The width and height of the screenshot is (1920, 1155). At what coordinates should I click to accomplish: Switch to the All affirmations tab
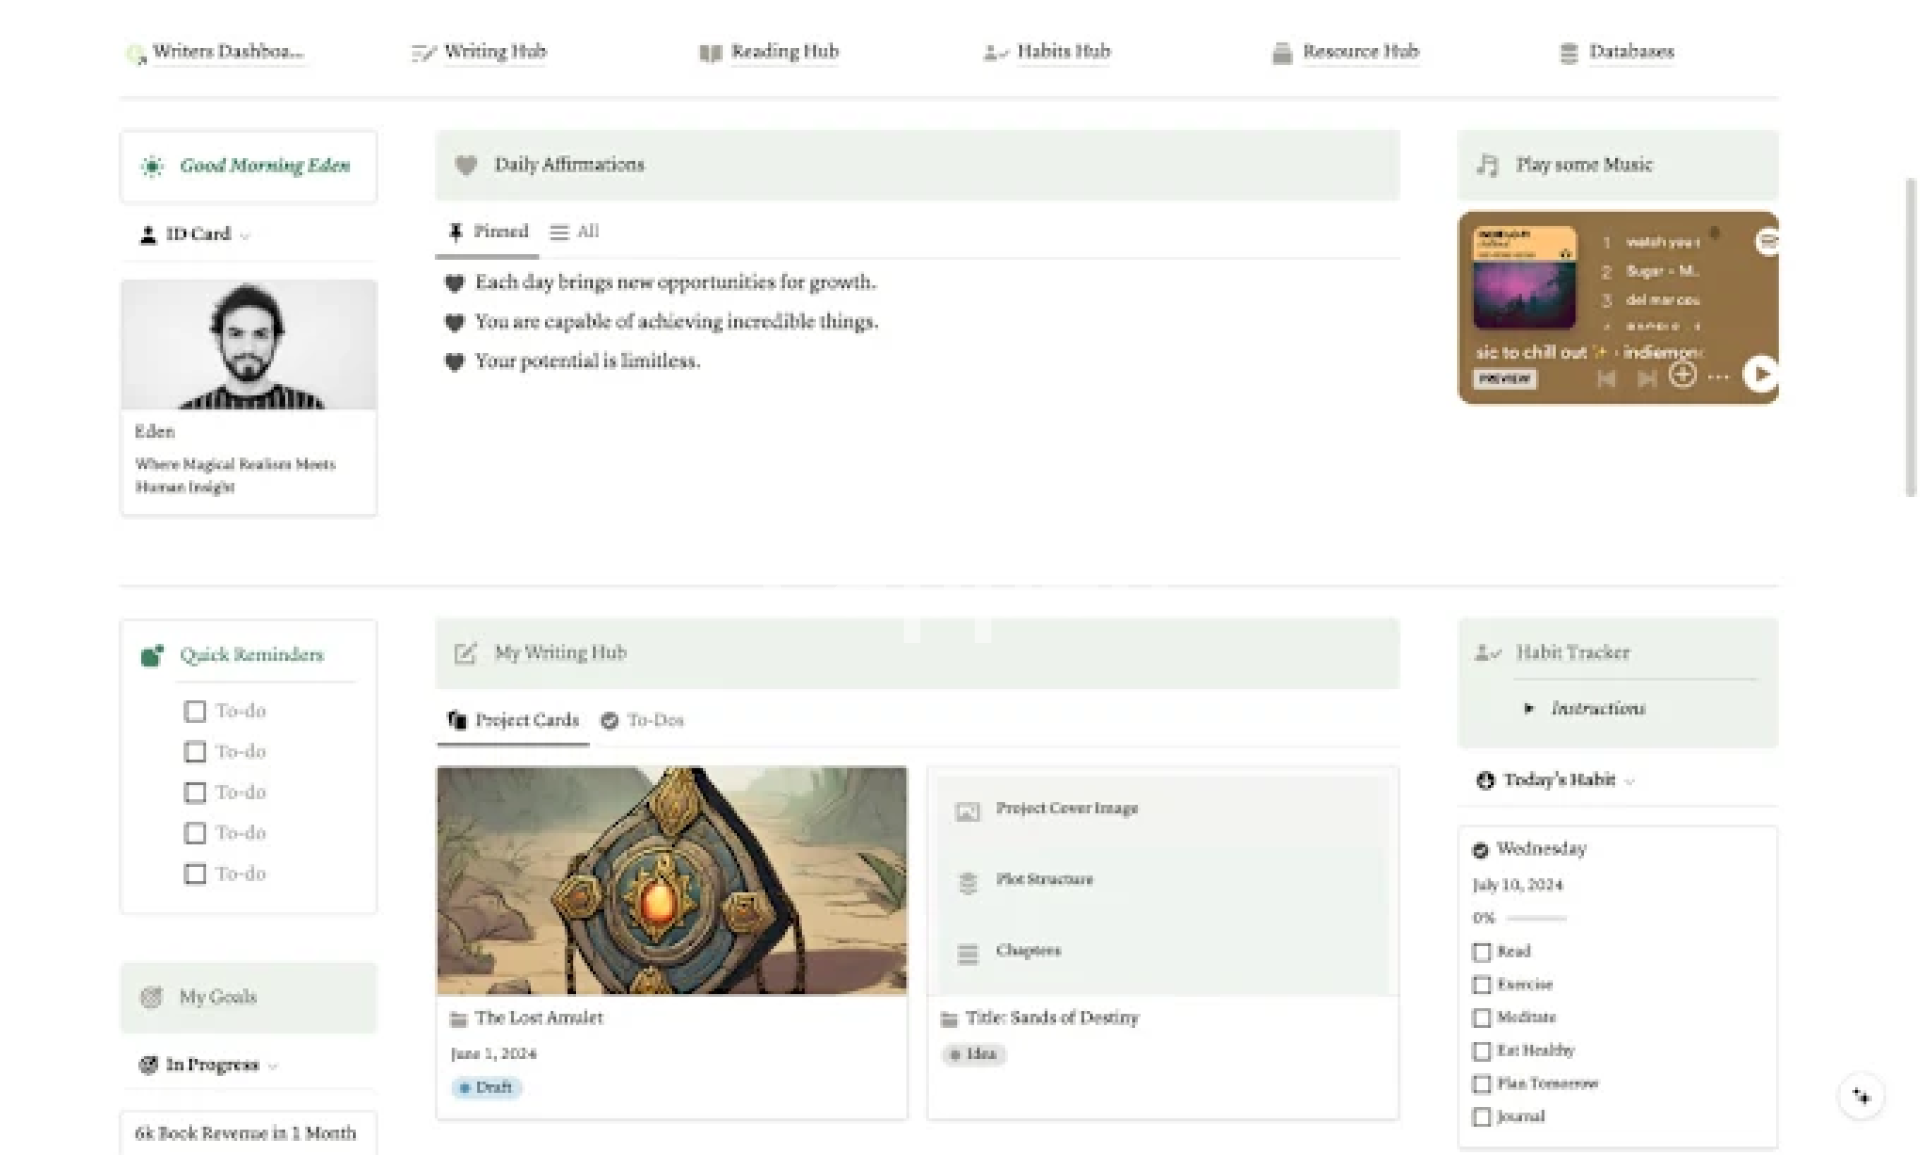(x=576, y=232)
